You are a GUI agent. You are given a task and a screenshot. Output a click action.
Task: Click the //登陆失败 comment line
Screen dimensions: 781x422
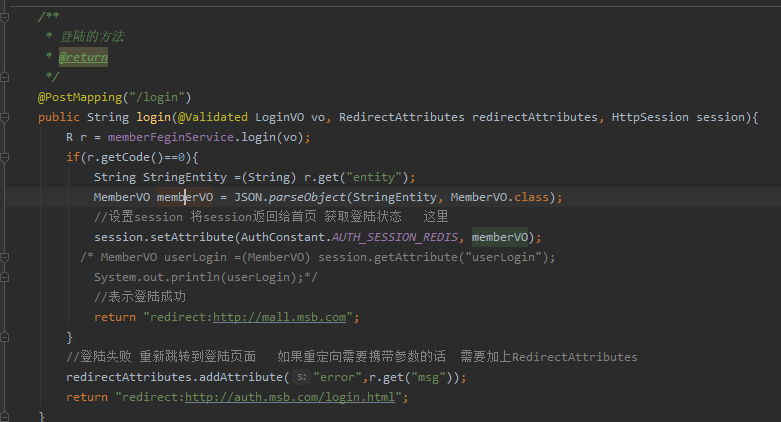click(x=352, y=357)
